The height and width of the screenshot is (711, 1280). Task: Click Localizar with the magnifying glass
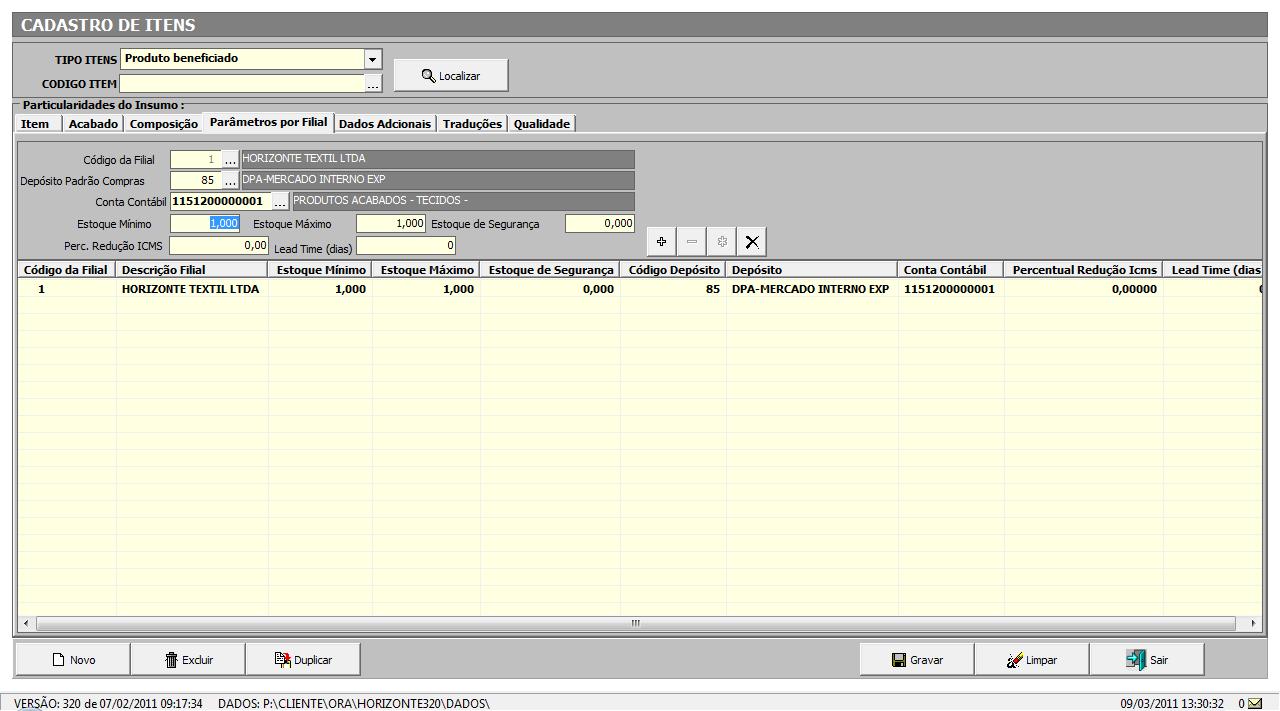pyautogui.click(x=451, y=76)
